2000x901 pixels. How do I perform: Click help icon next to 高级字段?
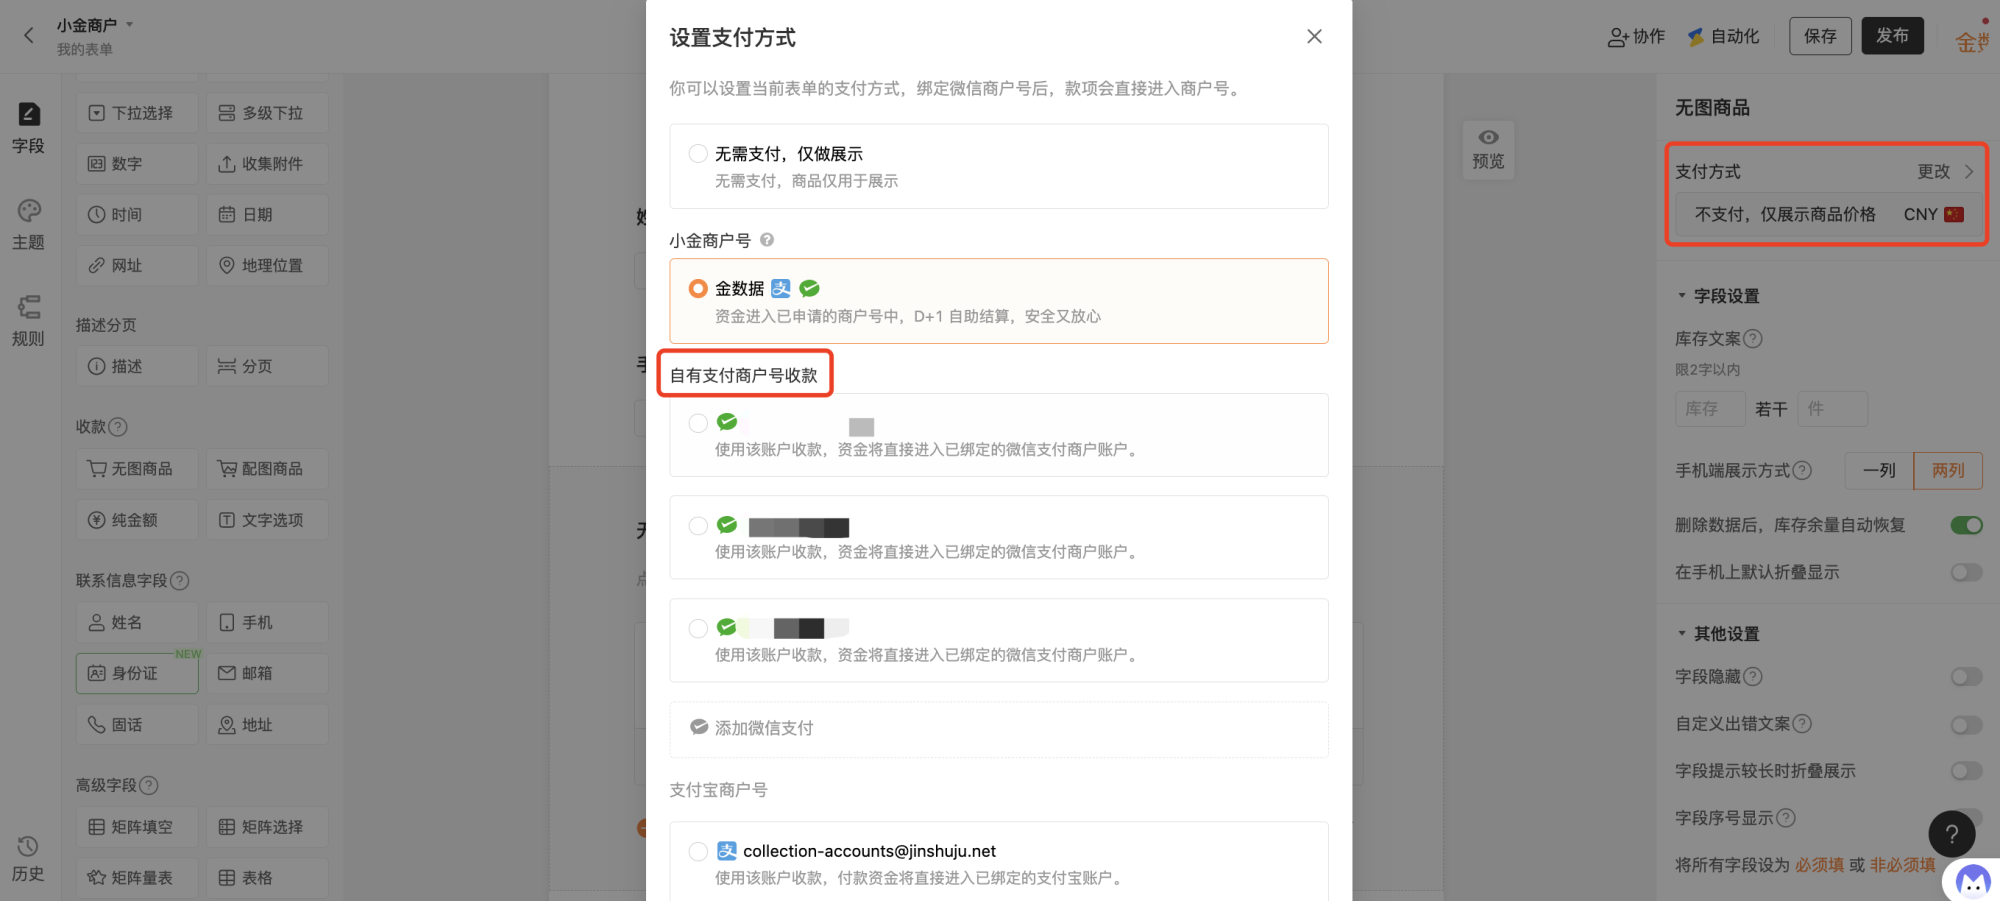149,786
